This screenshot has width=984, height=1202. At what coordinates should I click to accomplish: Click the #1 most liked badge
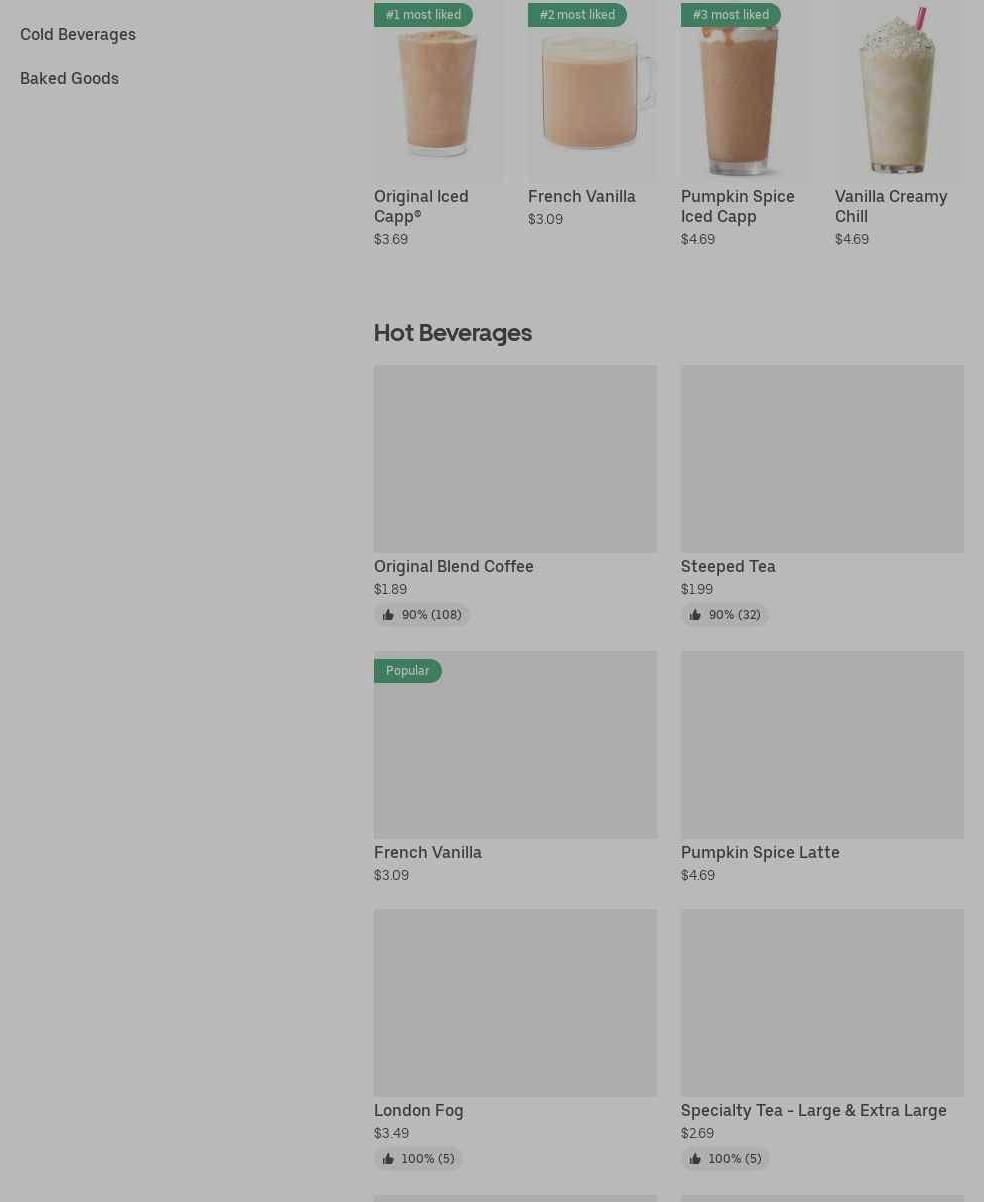[423, 15]
